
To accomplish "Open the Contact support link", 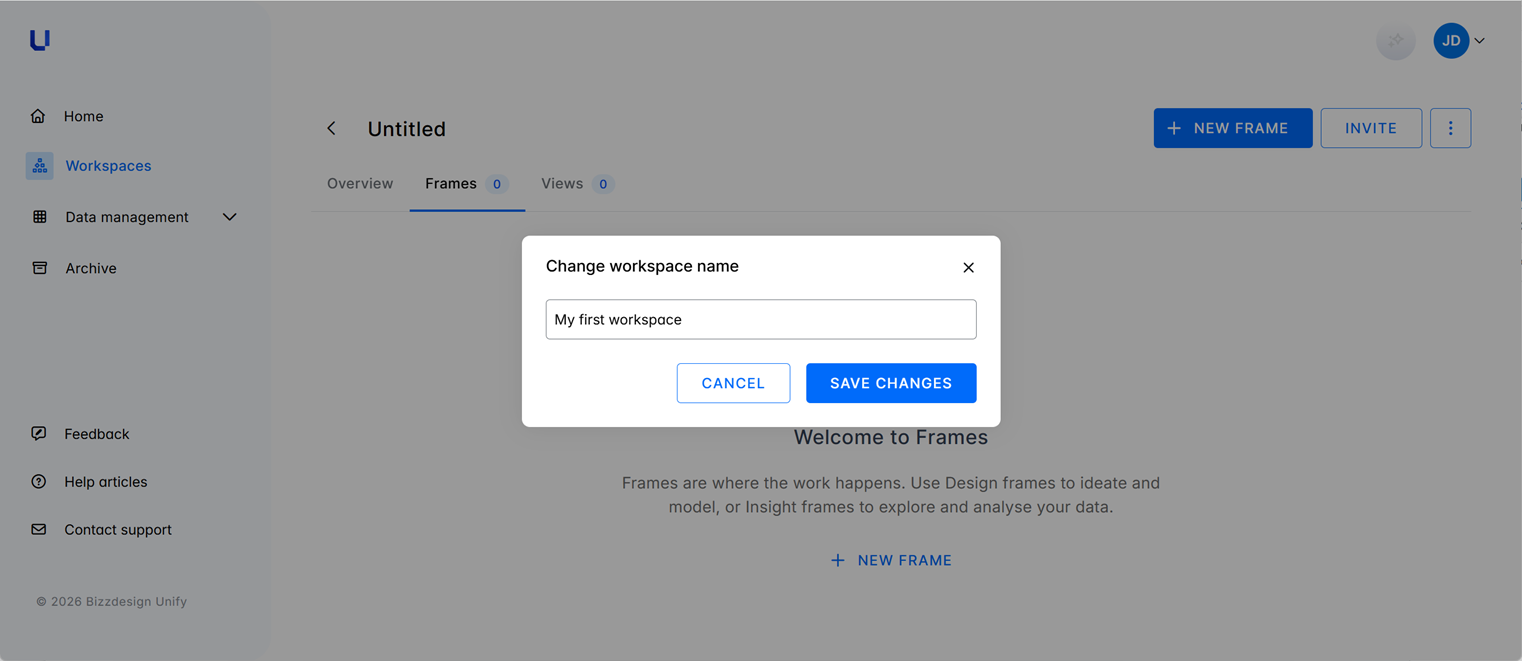I will click(x=118, y=530).
